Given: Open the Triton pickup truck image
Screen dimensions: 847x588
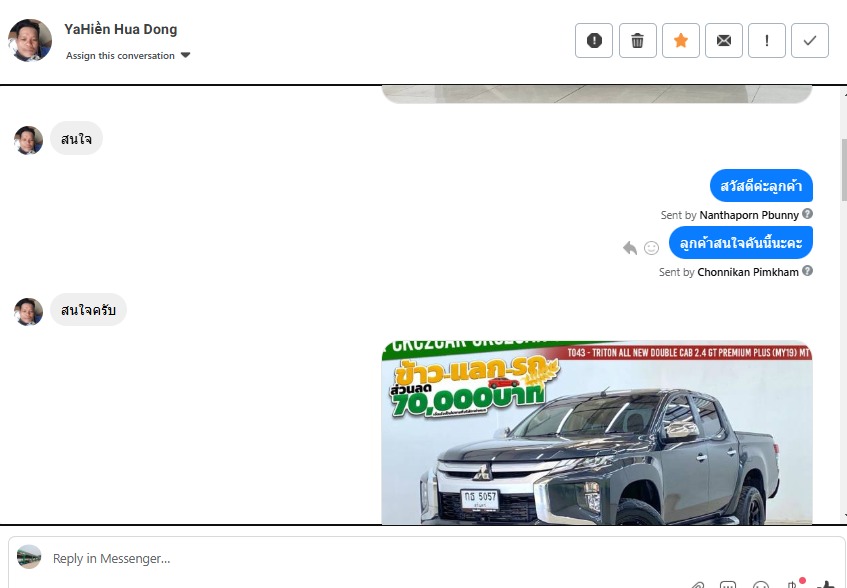Looking at the screenshot, I should coord(597,432).
